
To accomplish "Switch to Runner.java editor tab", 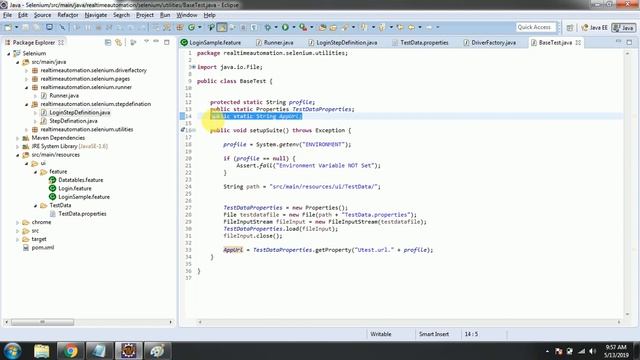I will (275, 42).
